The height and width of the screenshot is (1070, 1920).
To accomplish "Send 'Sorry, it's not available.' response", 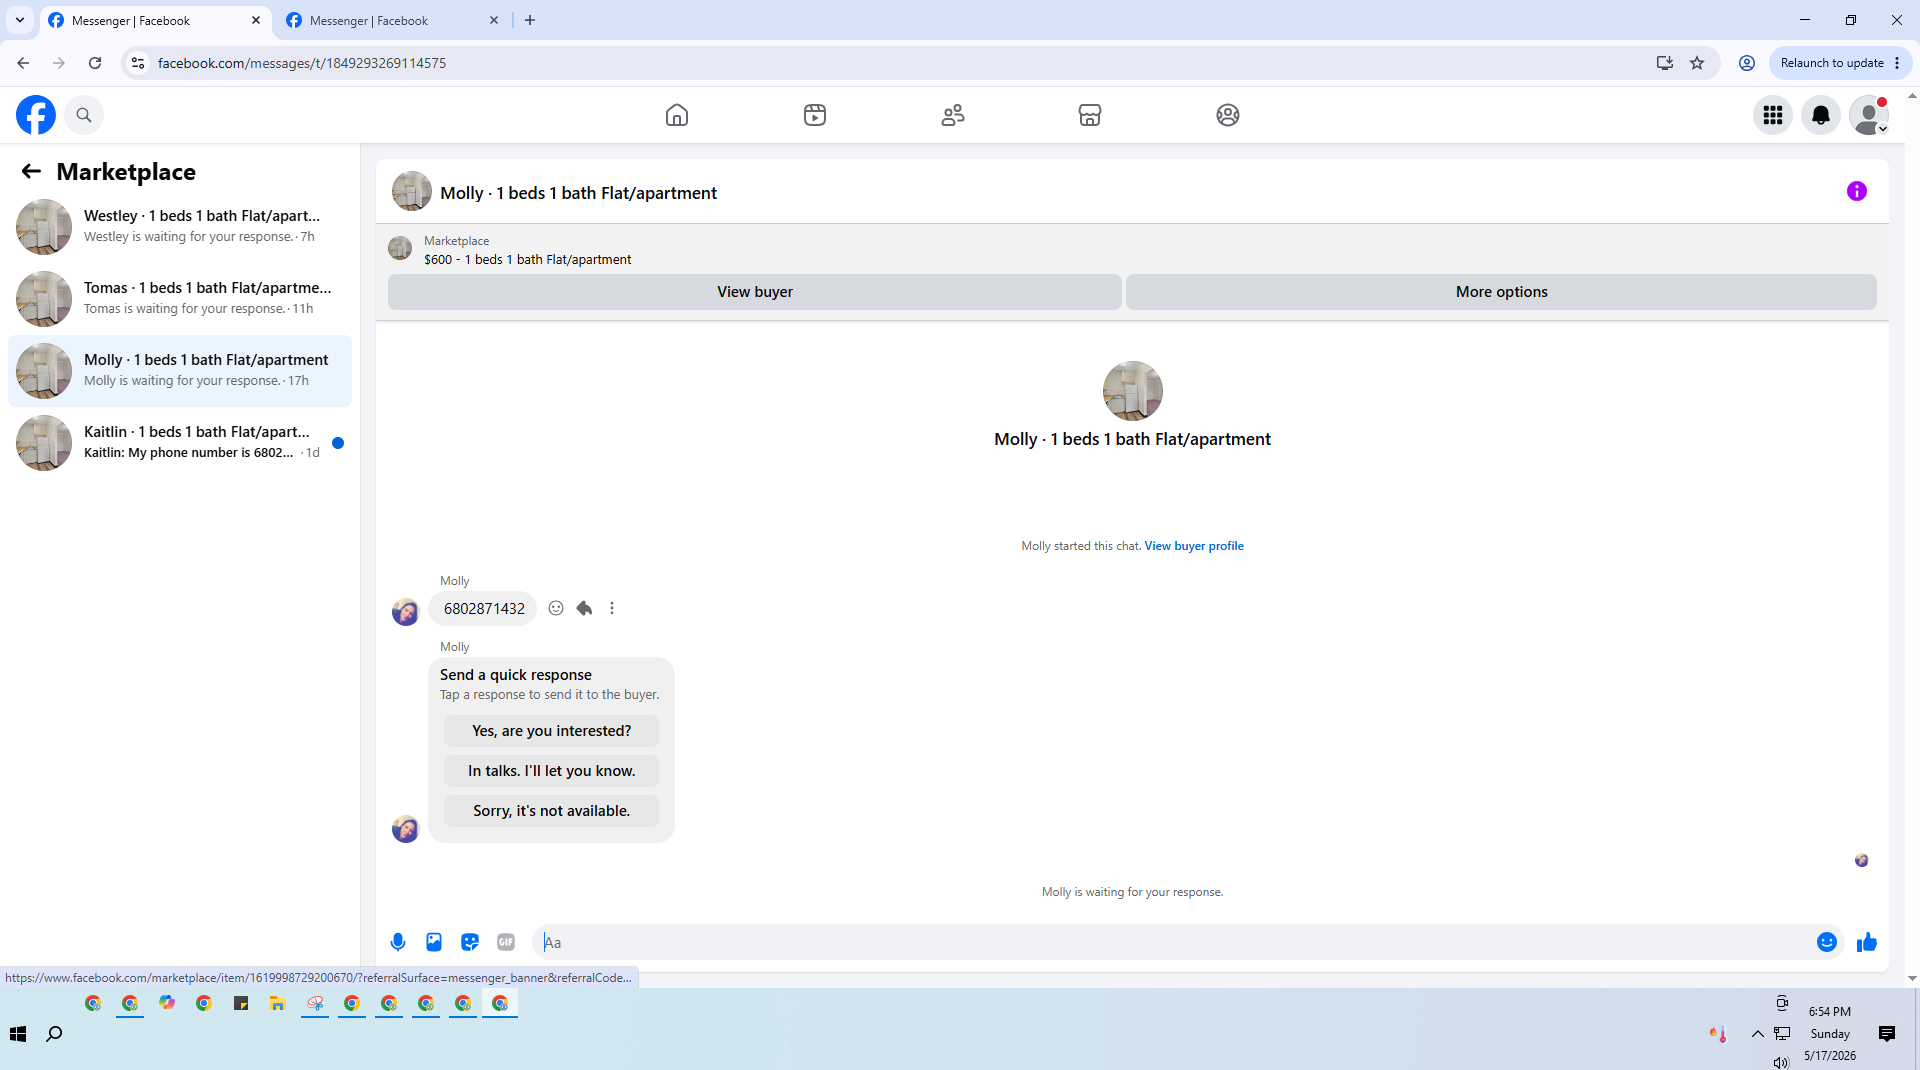I will [551, 811].
